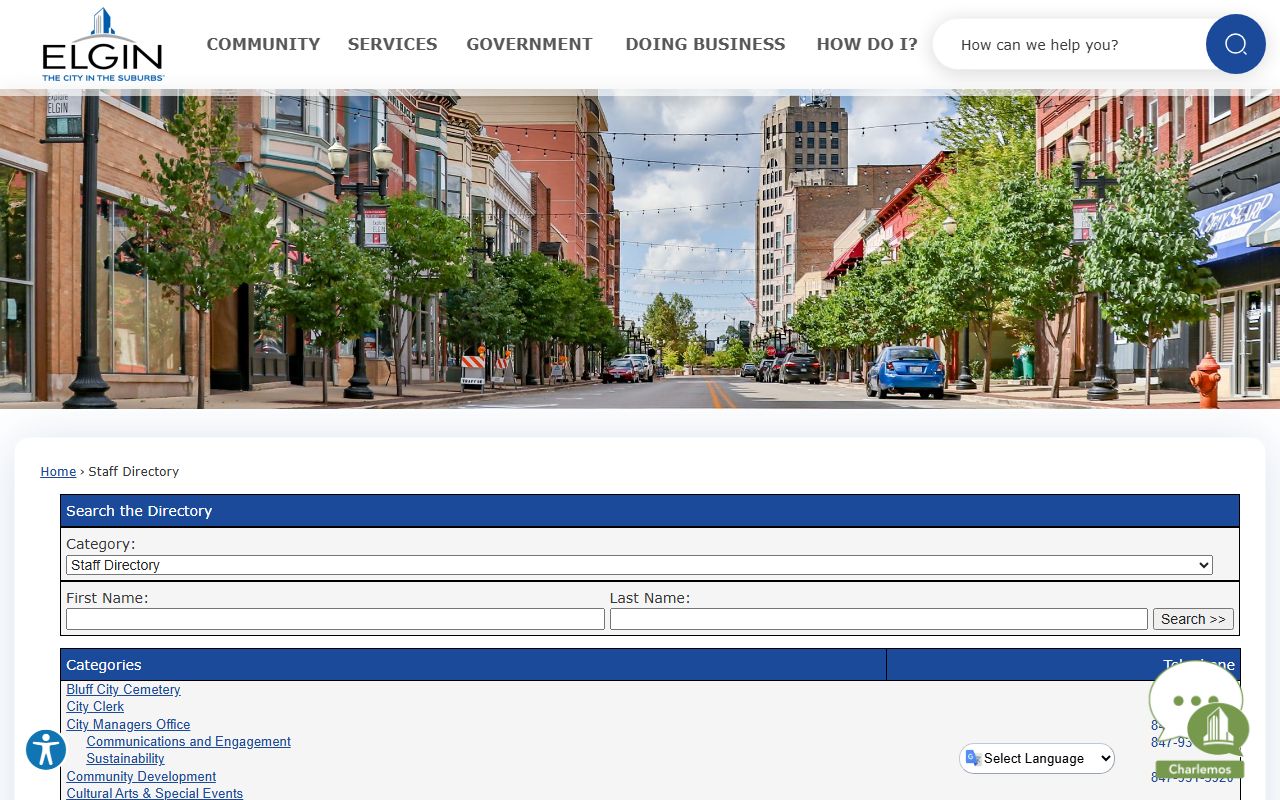The height and width of the screenshot is (800, 1280).
Task: Open Cultural Arts & Special Events category
Action: [154, 793]
